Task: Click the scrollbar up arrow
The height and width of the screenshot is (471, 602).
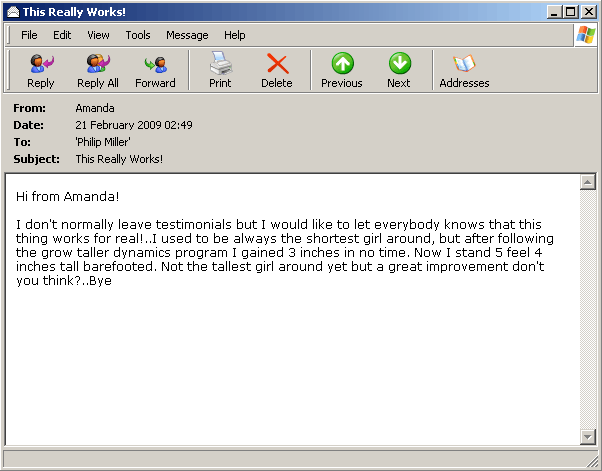Action: (x=588, y=183)
